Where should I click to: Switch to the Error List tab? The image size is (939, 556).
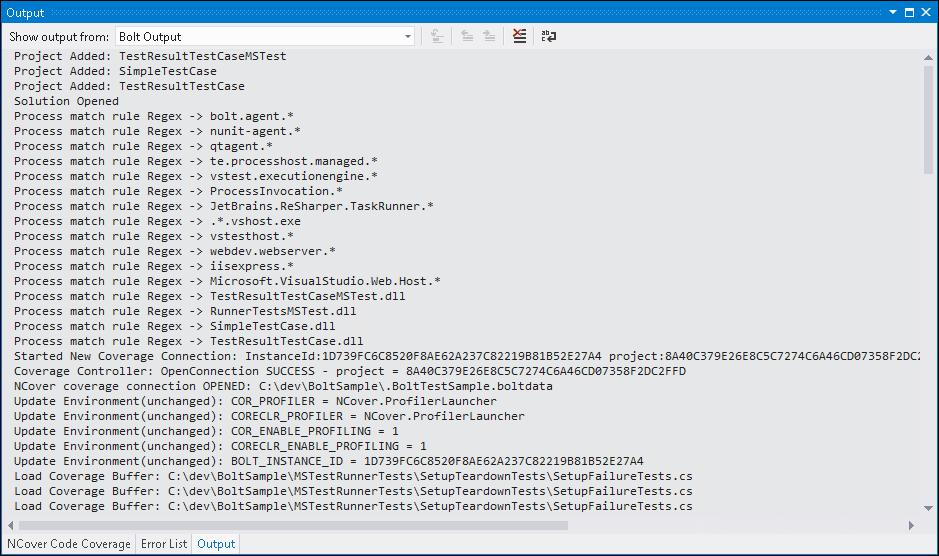coord(164,544)
